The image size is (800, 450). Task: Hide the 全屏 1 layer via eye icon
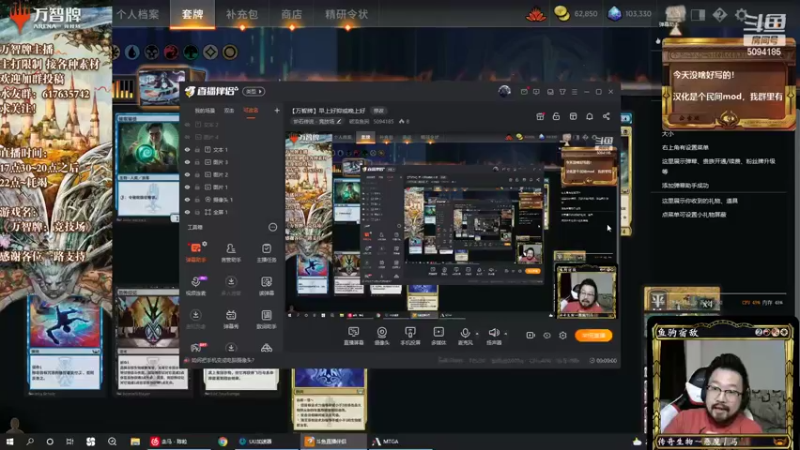[187, 212]
